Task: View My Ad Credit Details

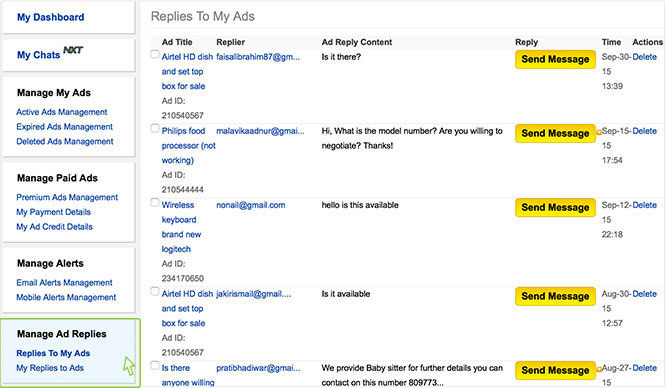Action: tap(54, 227)
